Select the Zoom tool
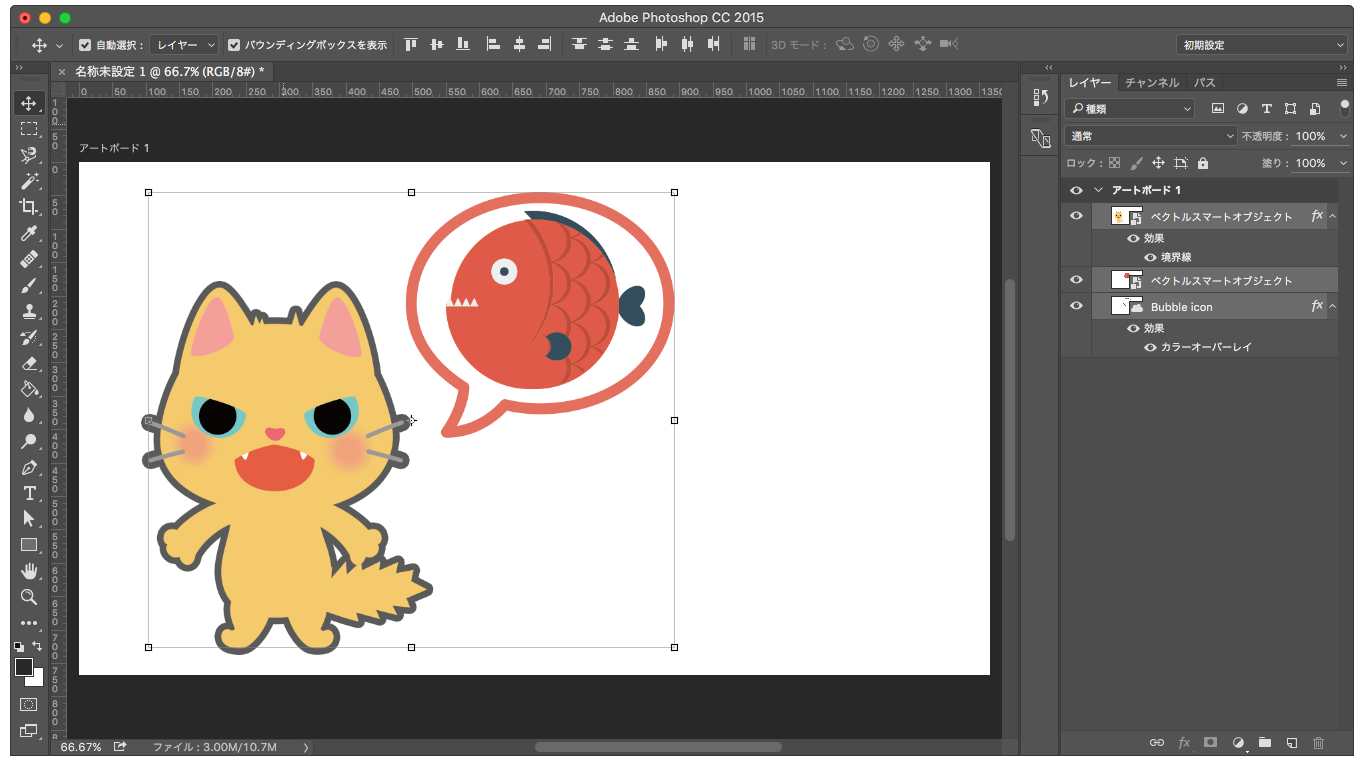The image size is (1364, 766). [x=28, y=597]
